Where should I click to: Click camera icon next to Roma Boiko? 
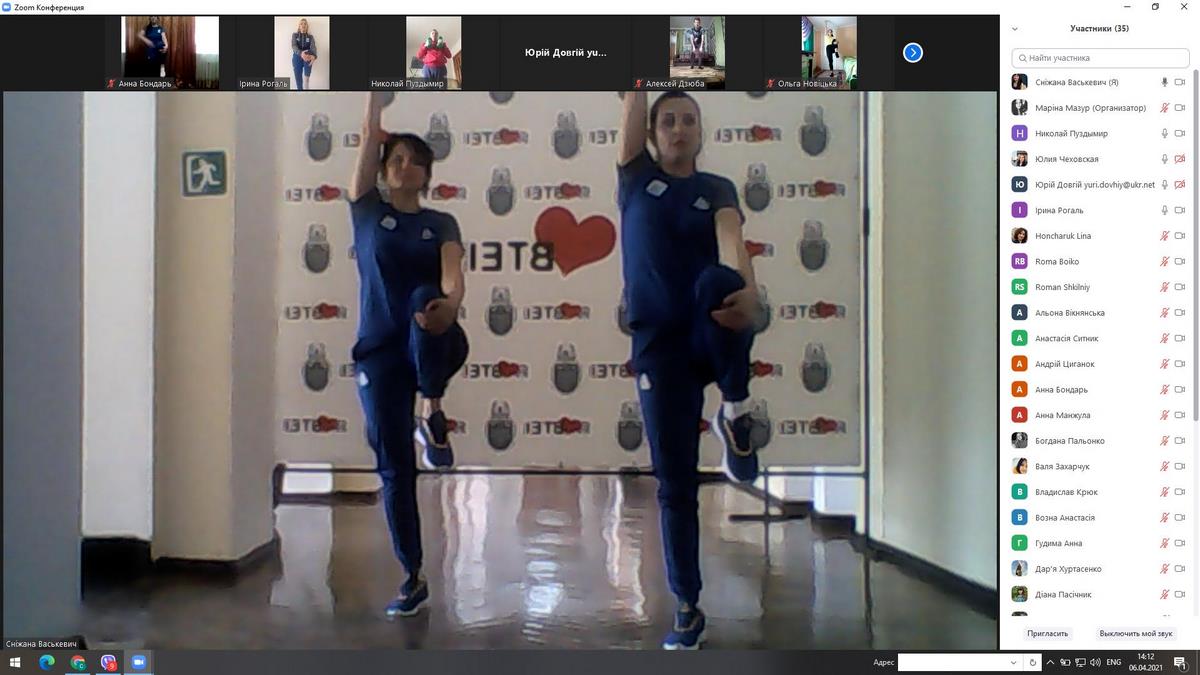(x=1180, y=261)
